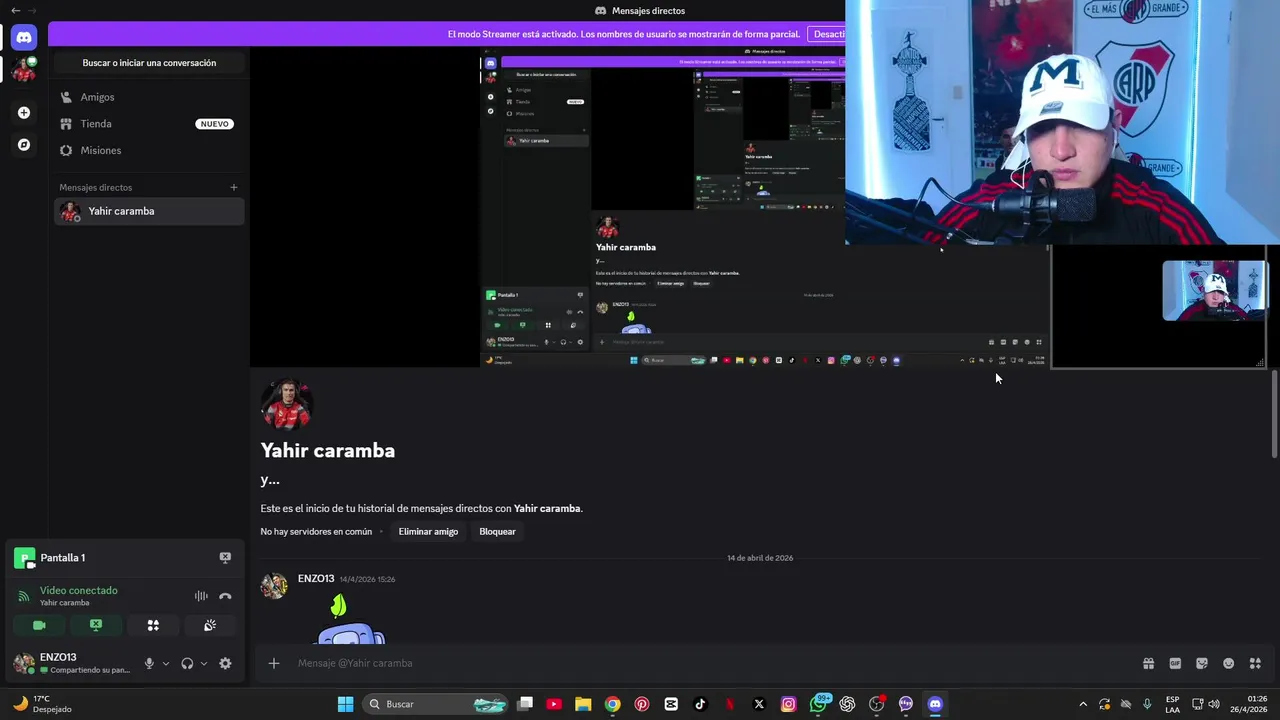Open GIF picker
Image resolution: width=1280 pixels, height=720 pixels.
click(x=1175, y=663)
